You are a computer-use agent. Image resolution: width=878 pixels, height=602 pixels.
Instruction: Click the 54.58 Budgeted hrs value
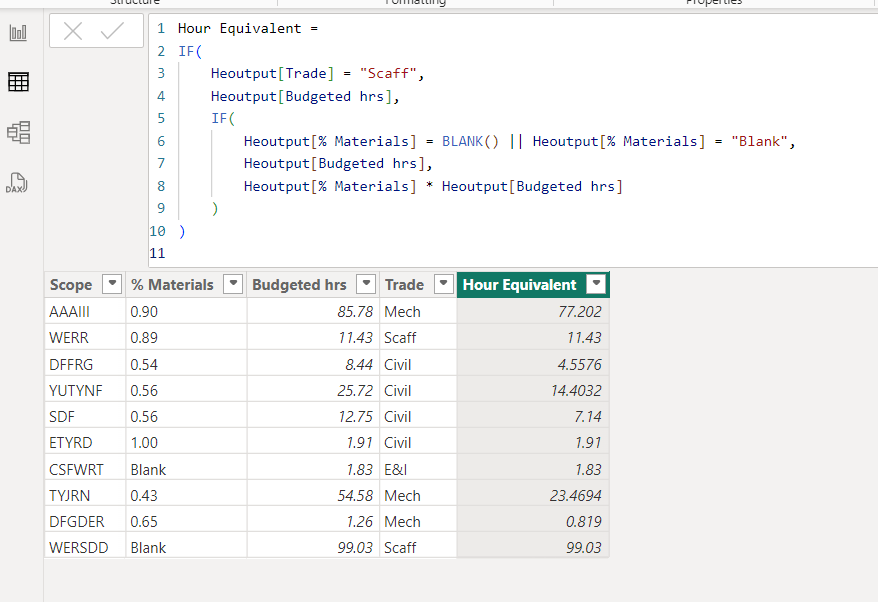pyautogui.click(x=355, y=496)
